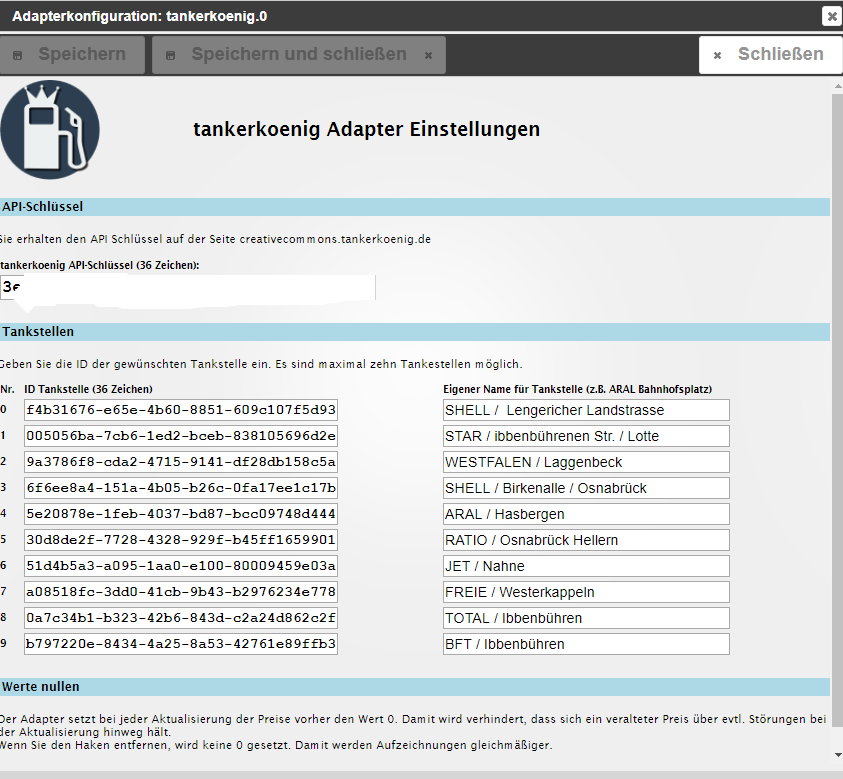
Task: Edit station ID field starting f4b31676
Action: pyautogui.click(x=181, y=410)
